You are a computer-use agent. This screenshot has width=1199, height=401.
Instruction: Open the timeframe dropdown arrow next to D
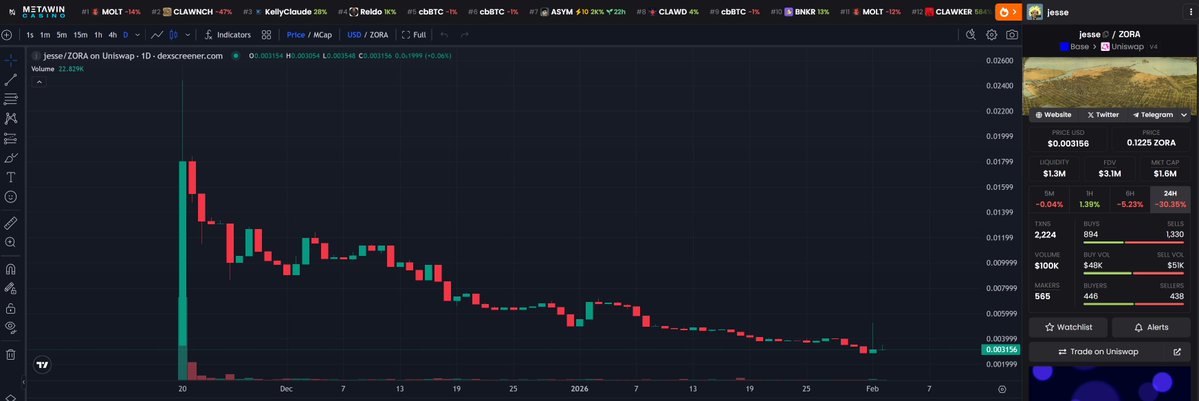(x=136, y=35)
